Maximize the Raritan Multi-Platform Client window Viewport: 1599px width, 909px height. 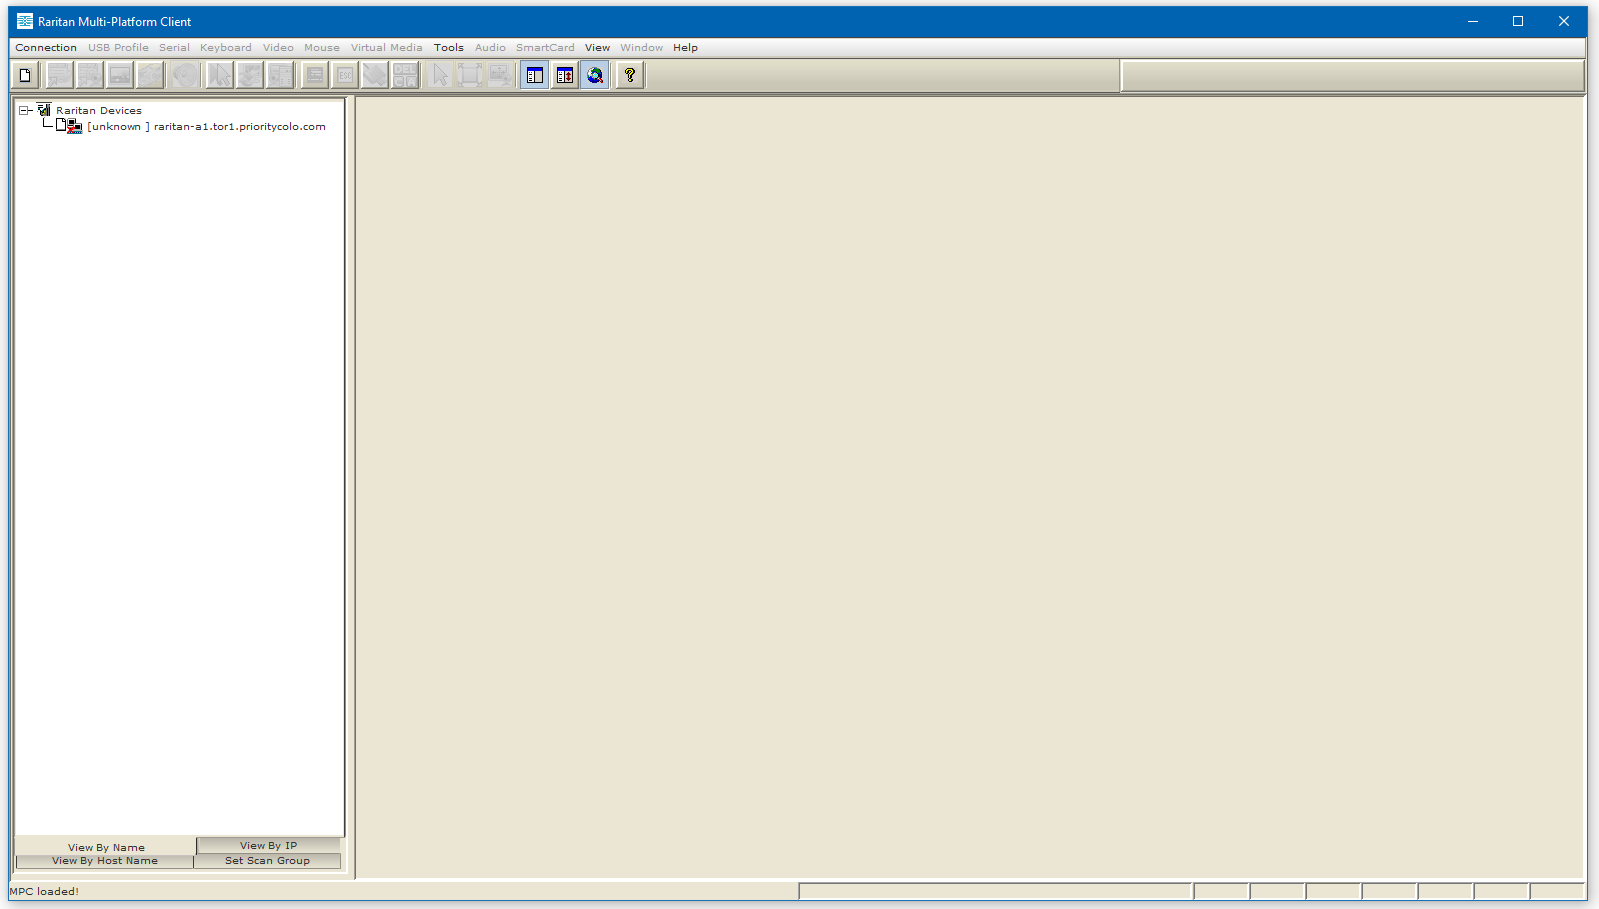1518,21
